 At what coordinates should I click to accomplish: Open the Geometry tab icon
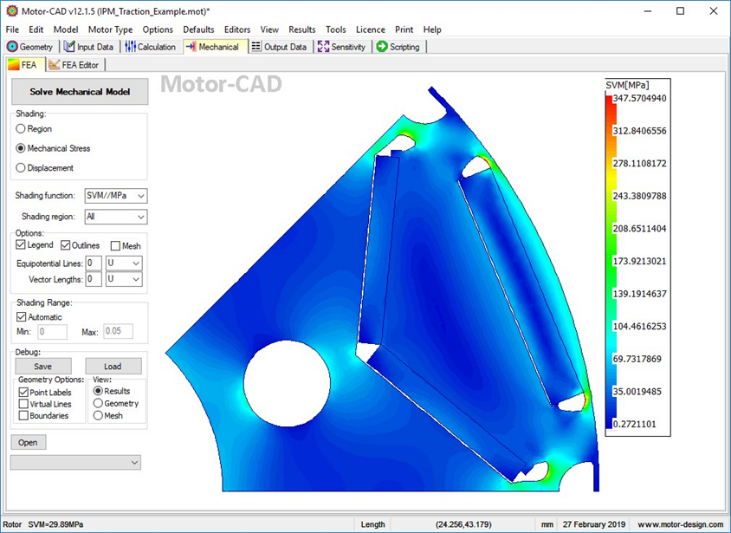(12, 47)
